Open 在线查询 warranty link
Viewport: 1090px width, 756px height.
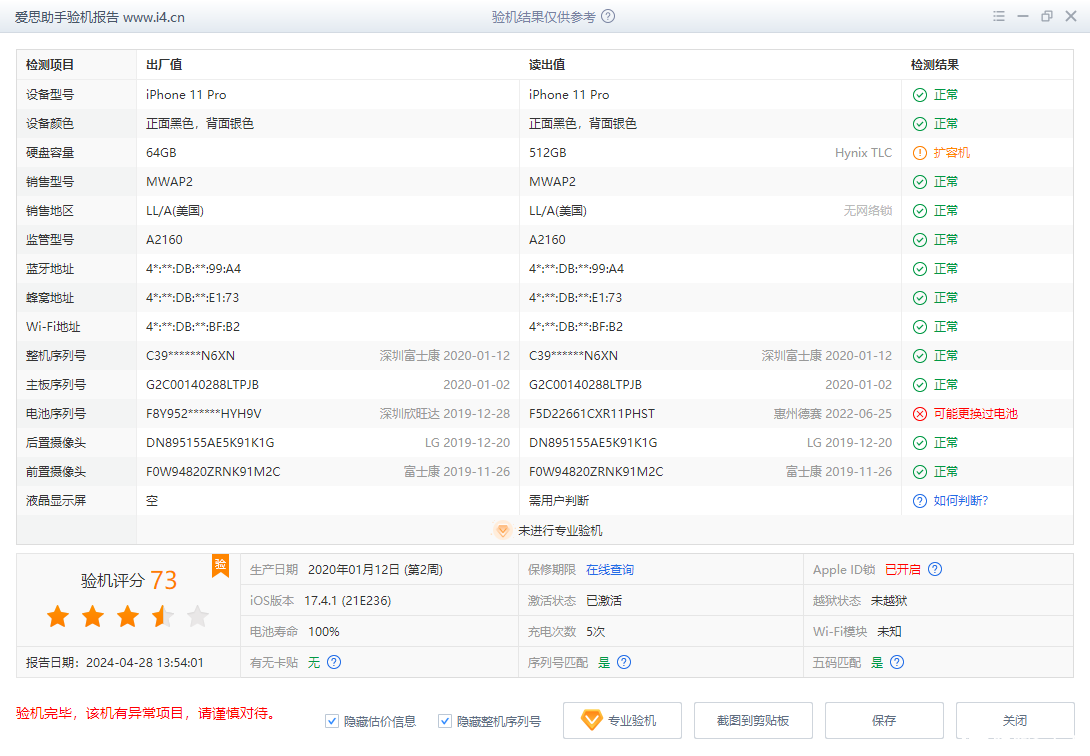pos(610,570)
